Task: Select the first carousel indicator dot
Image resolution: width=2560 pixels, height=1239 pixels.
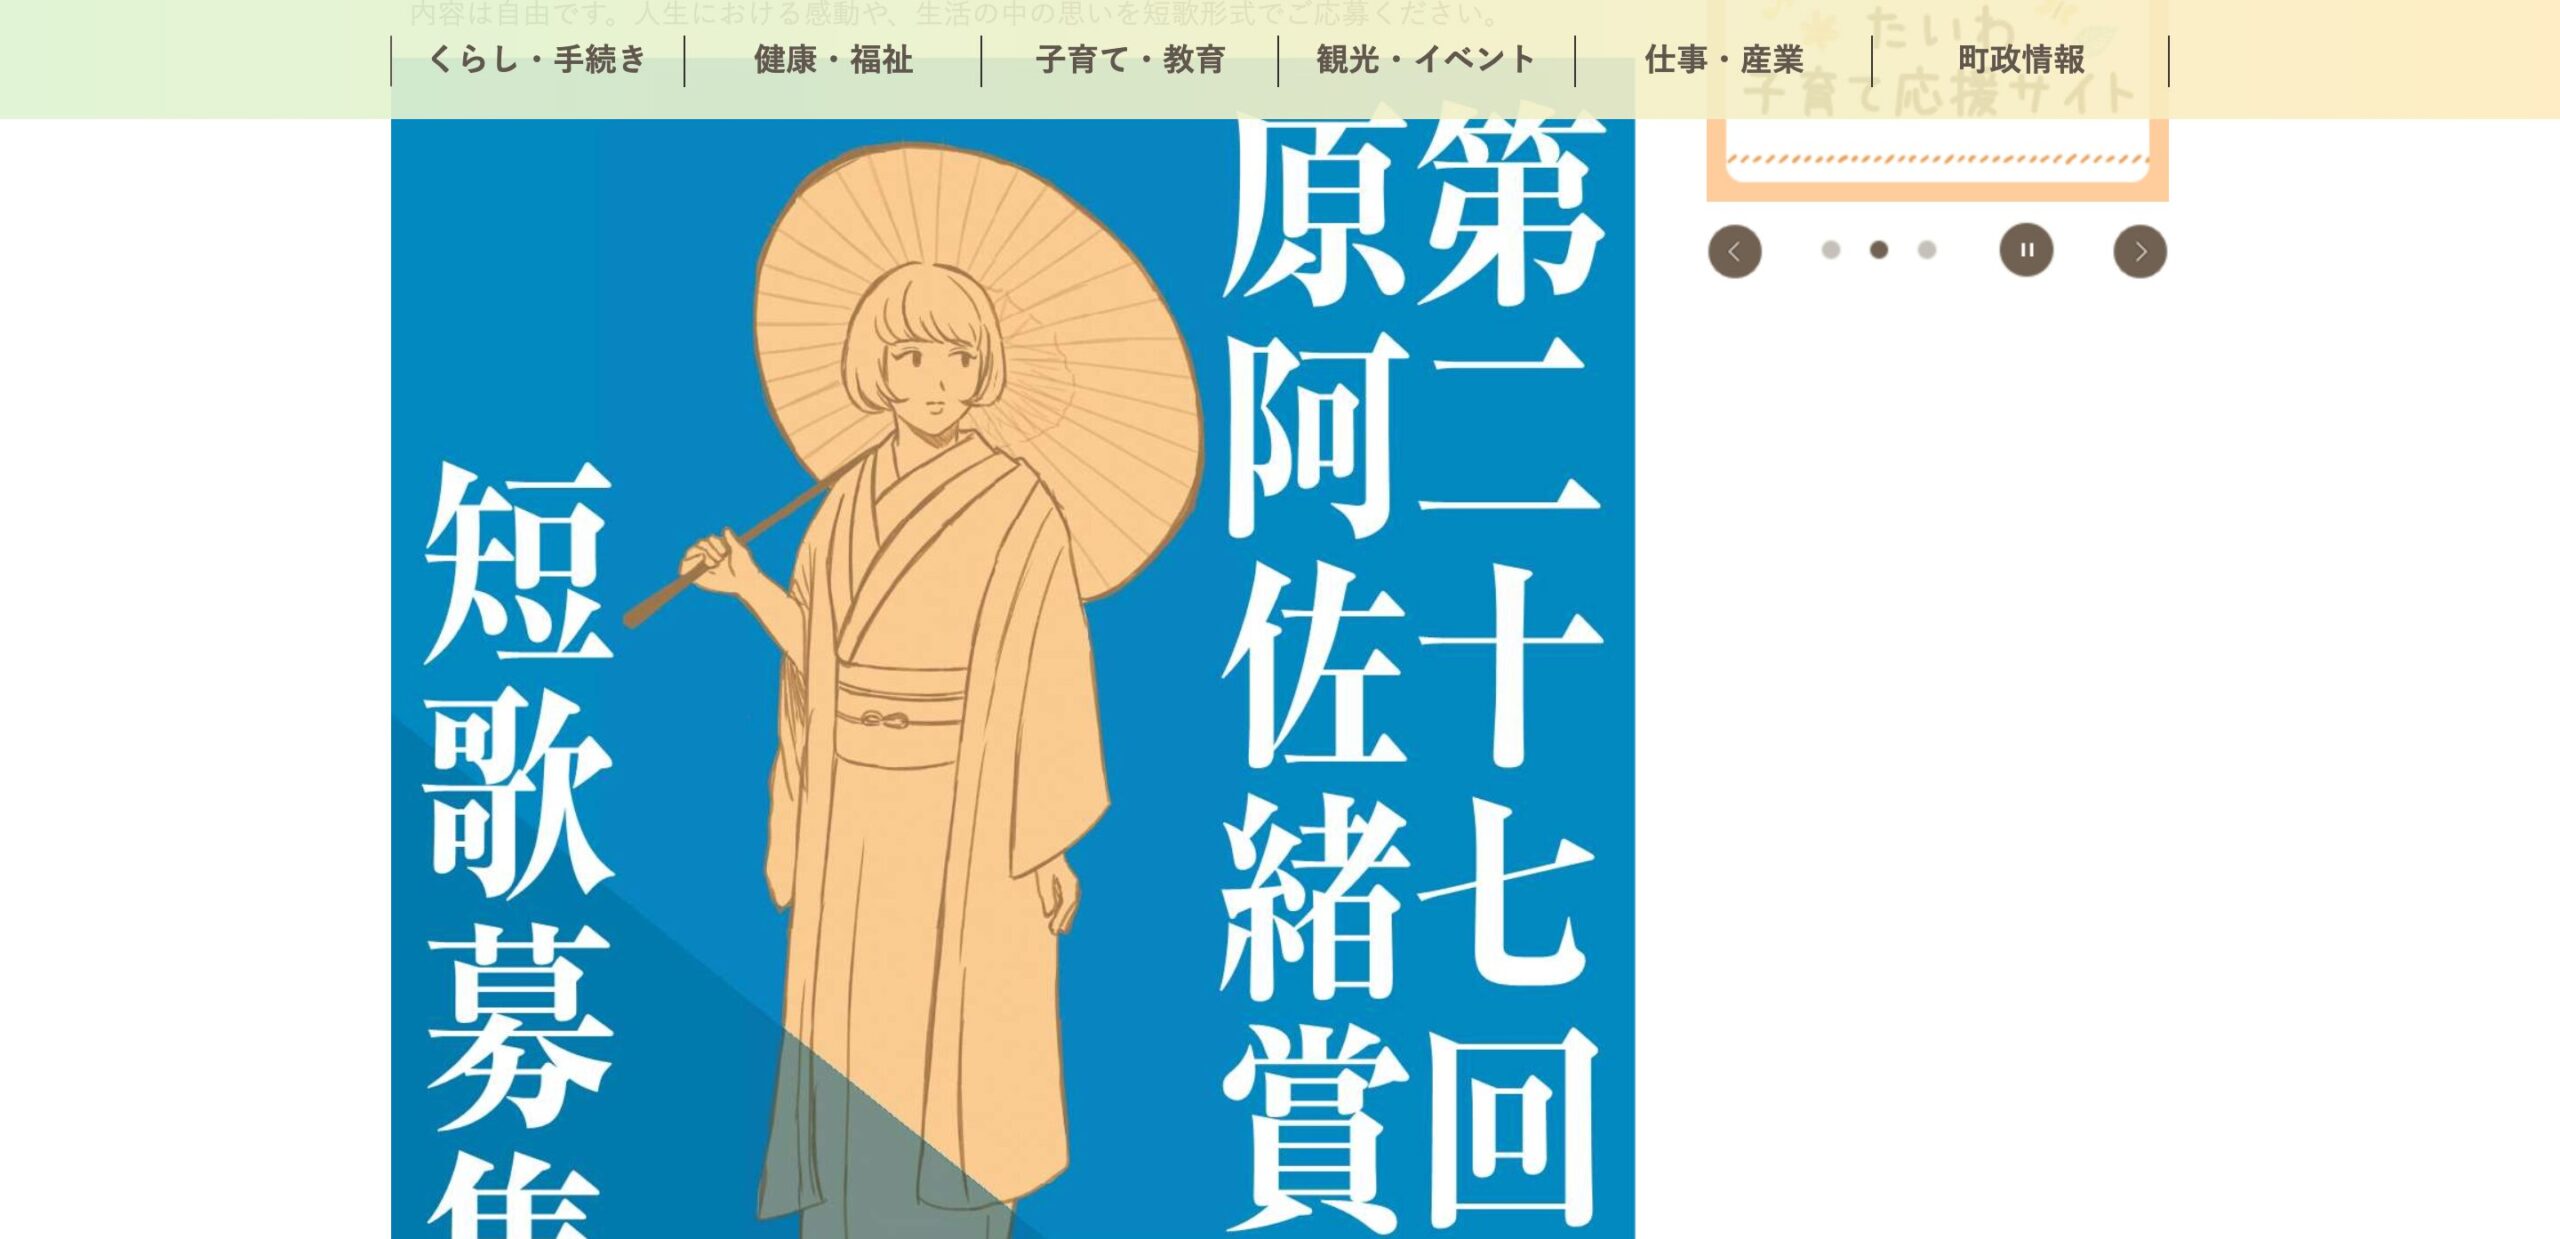Action: pos(1831,250)
